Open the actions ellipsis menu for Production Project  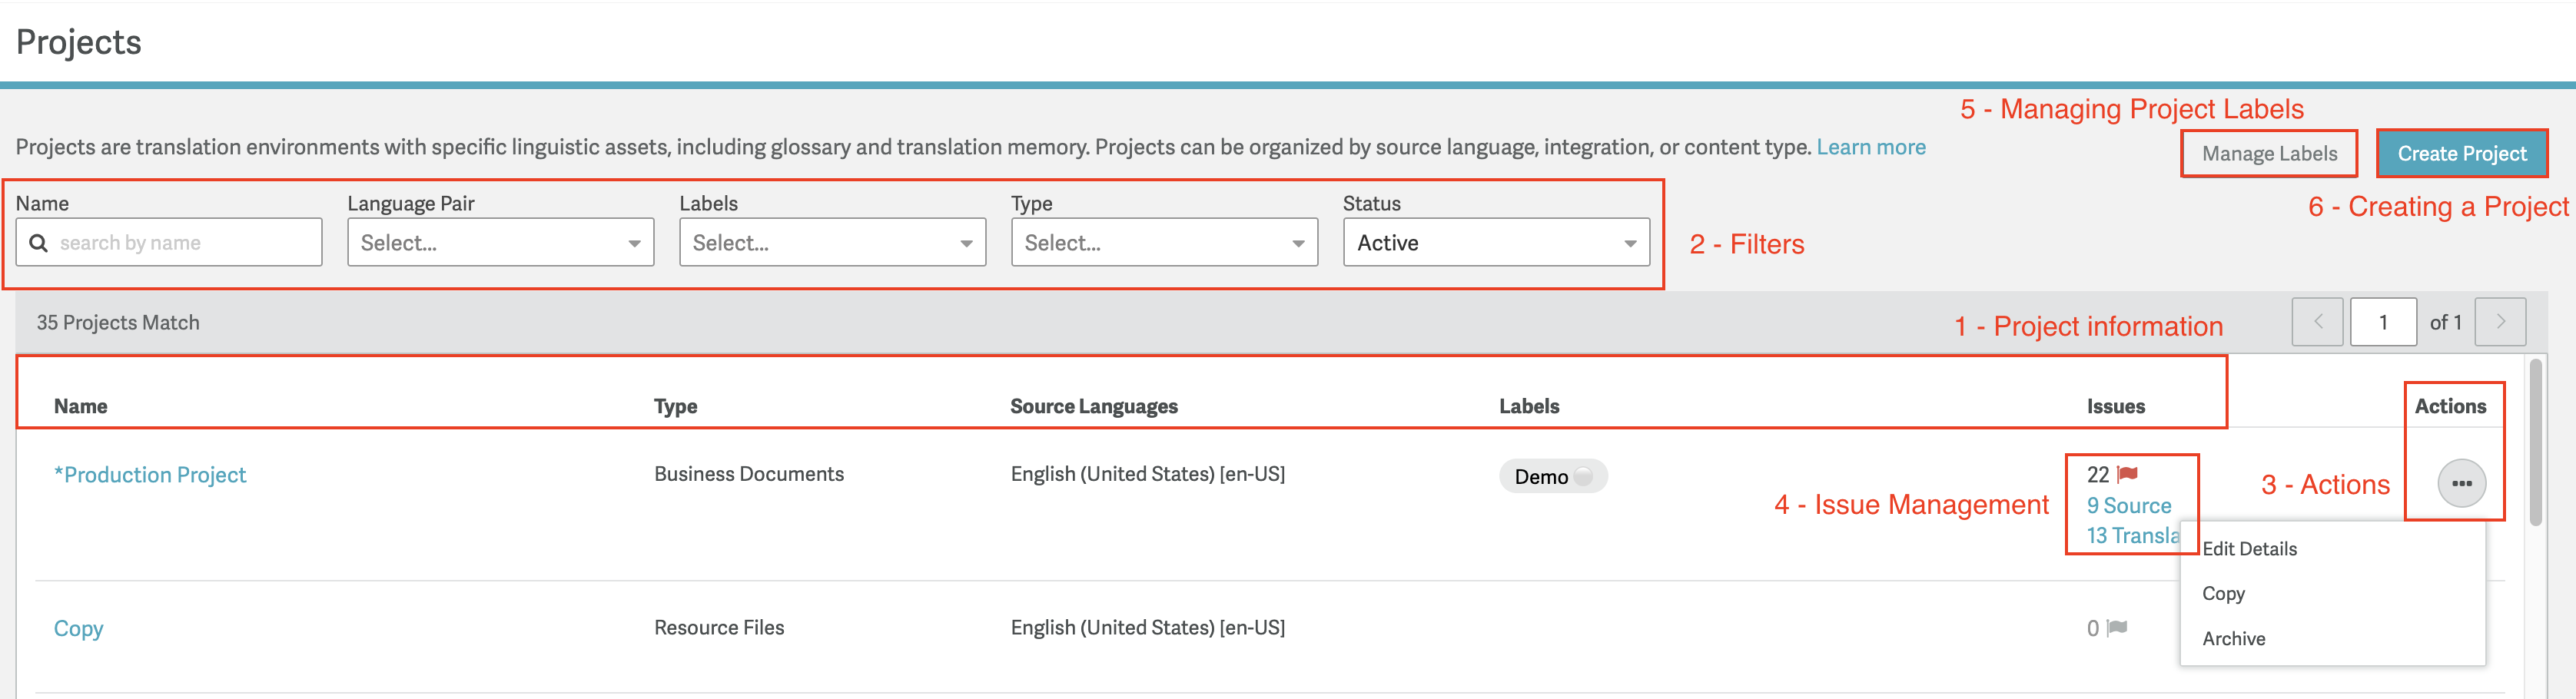click(x=2461, y=483)
